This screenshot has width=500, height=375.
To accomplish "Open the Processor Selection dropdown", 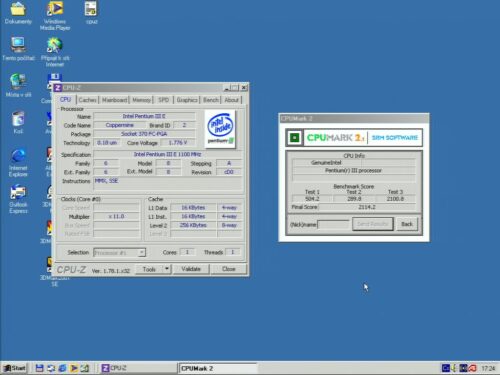I will point(119,252).
